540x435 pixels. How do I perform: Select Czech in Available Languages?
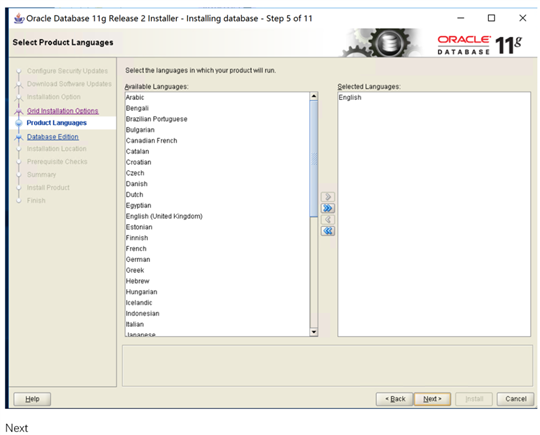(x=217, y=173)
